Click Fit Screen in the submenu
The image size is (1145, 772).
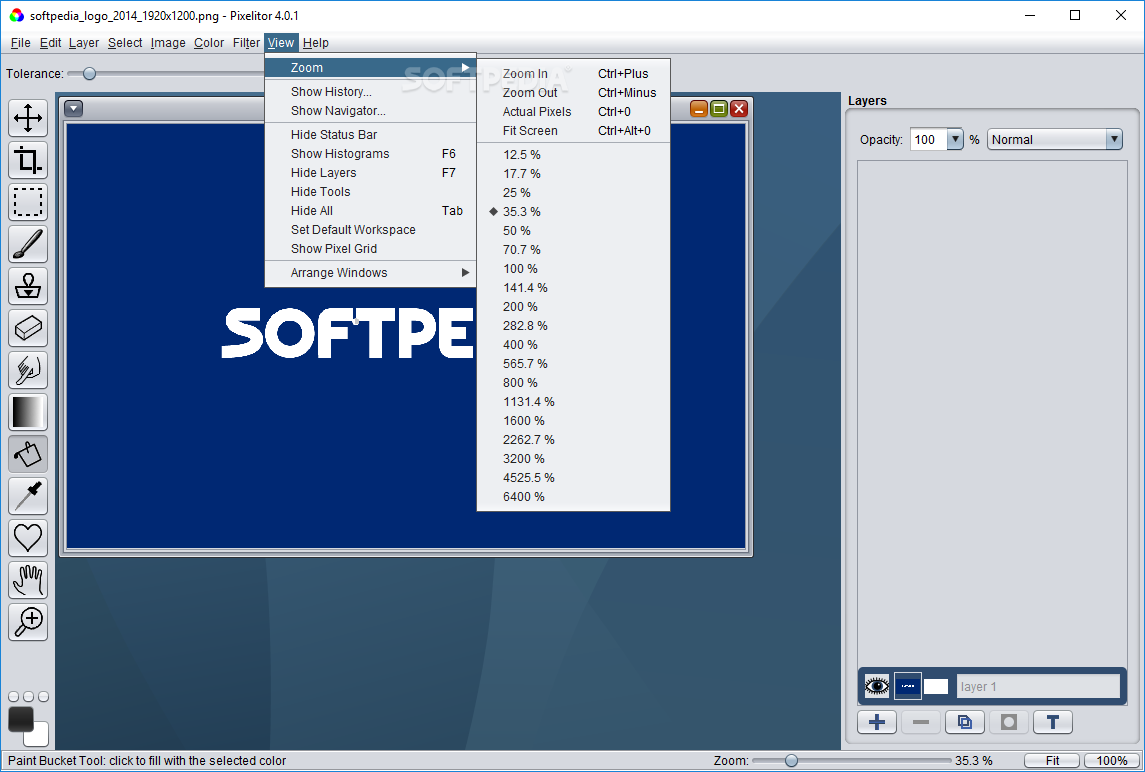pos(573,131)
